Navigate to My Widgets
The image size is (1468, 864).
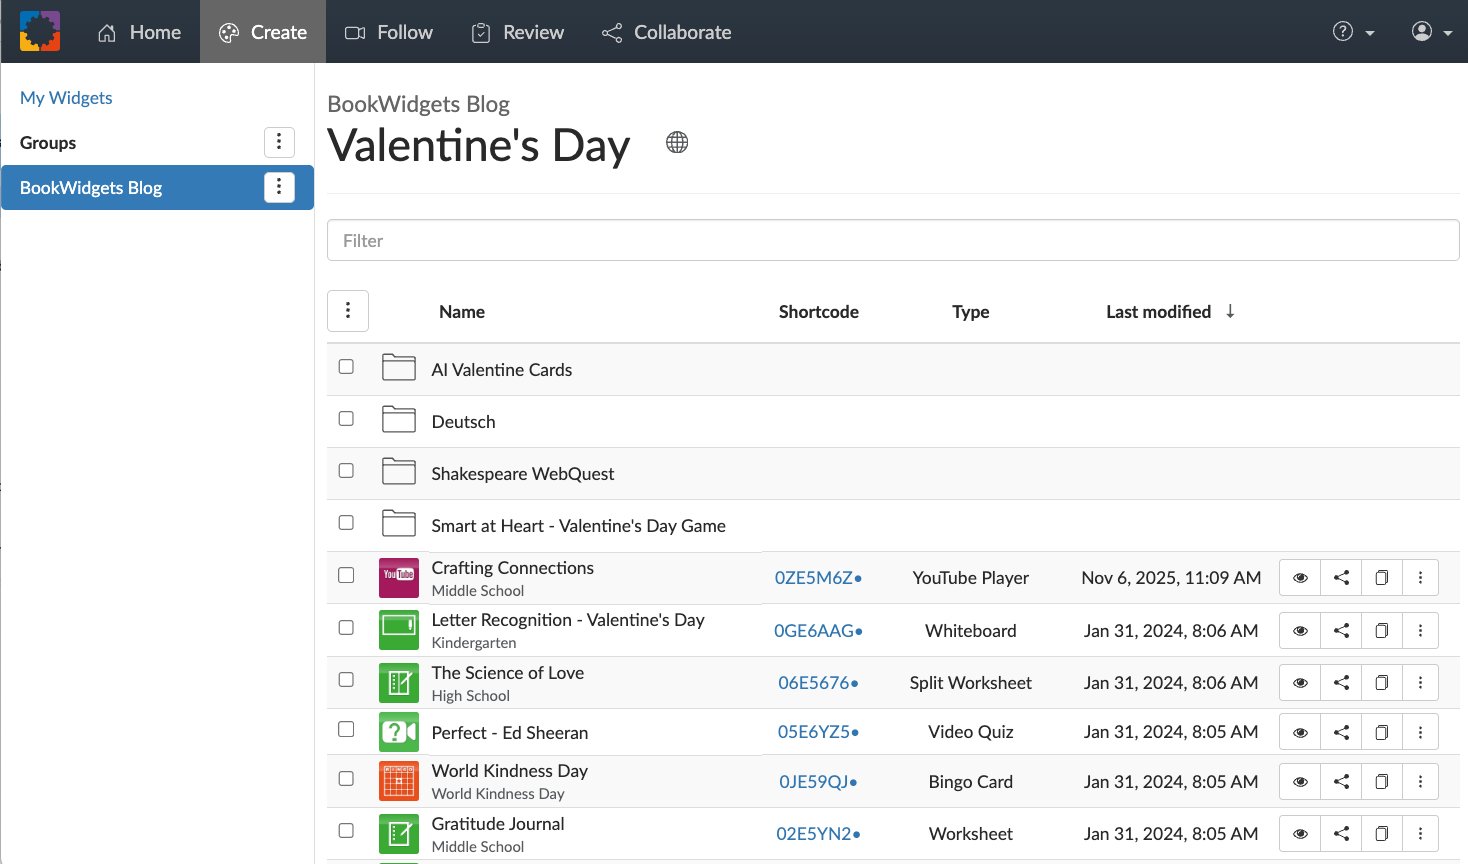coord(66,97)
